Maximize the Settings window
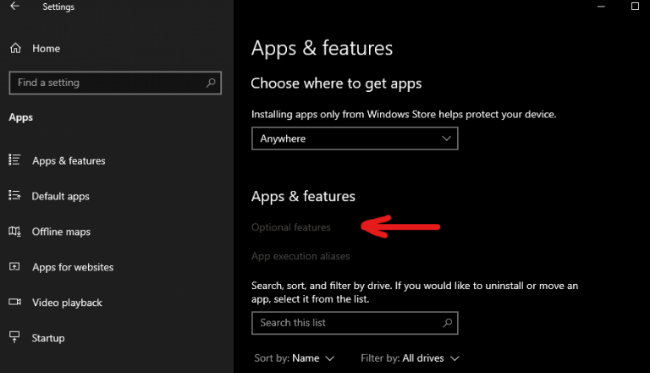 (x=635, y=6)
